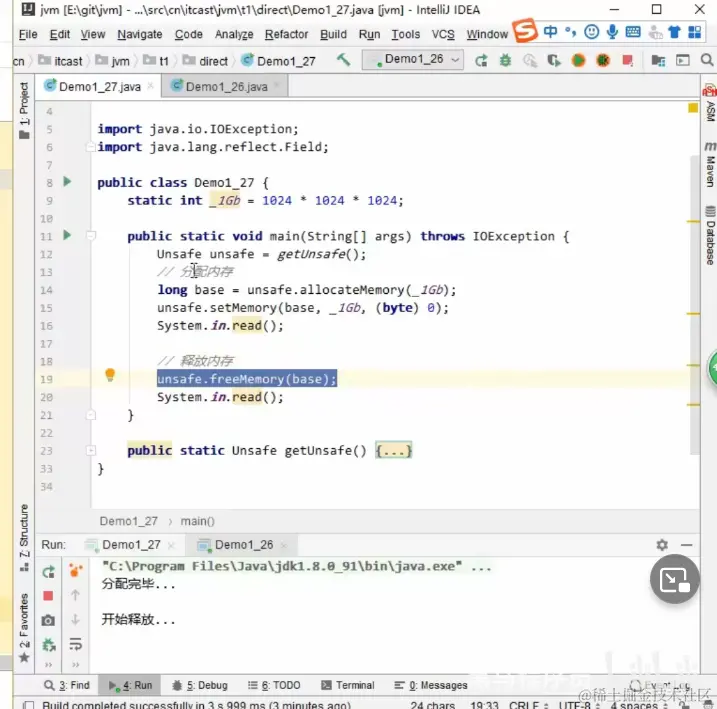This screenshot has height=709, width=717.
Task: Close the Demo1_26 run tab
Action: [284, 545]
